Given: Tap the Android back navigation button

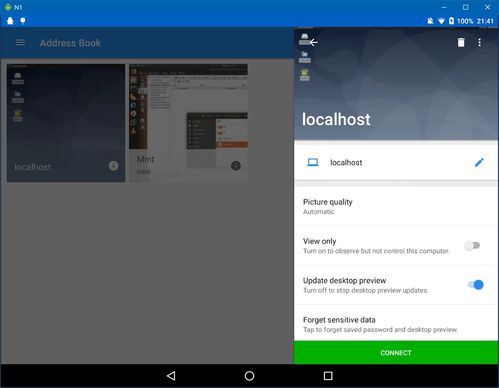Looking at the screenshot, I should coord(171,376).
